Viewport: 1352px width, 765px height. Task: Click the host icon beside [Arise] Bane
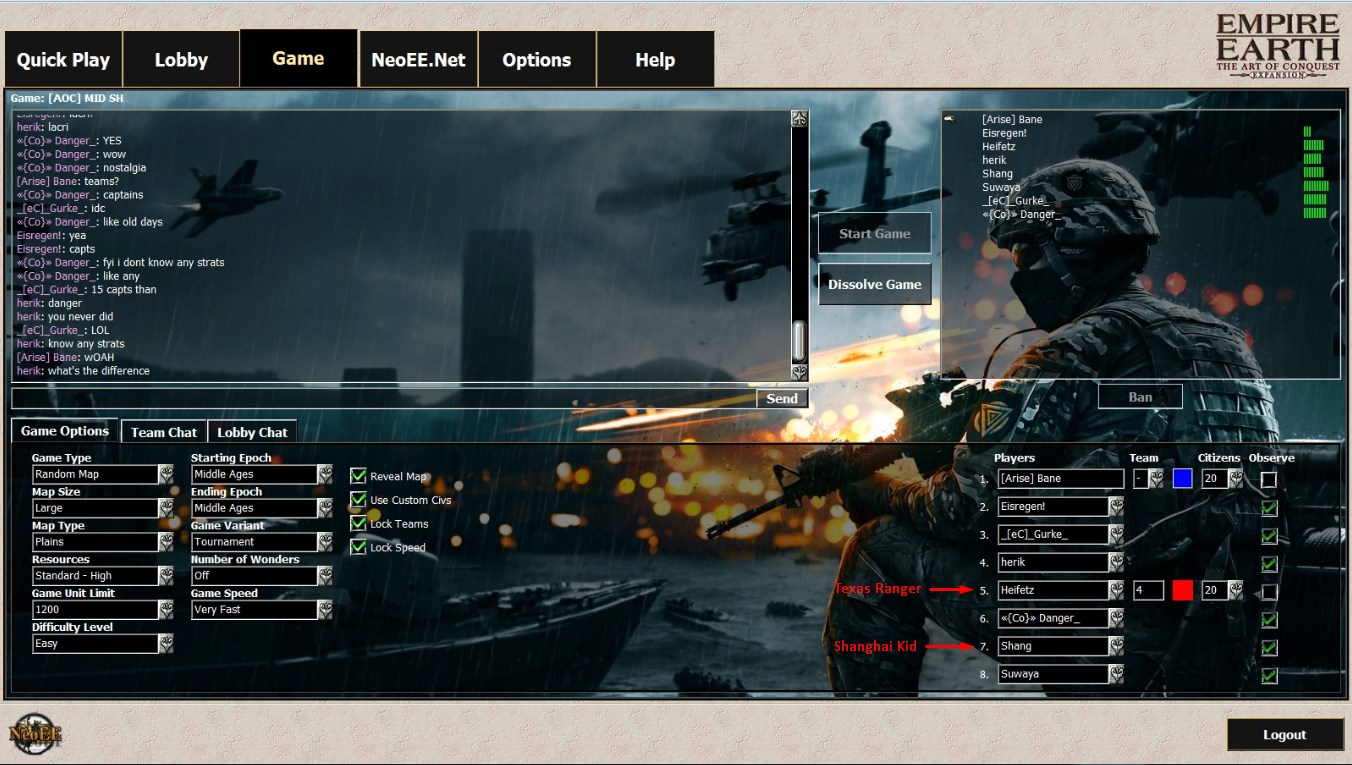pyautogui.click(x=949, y=119)
